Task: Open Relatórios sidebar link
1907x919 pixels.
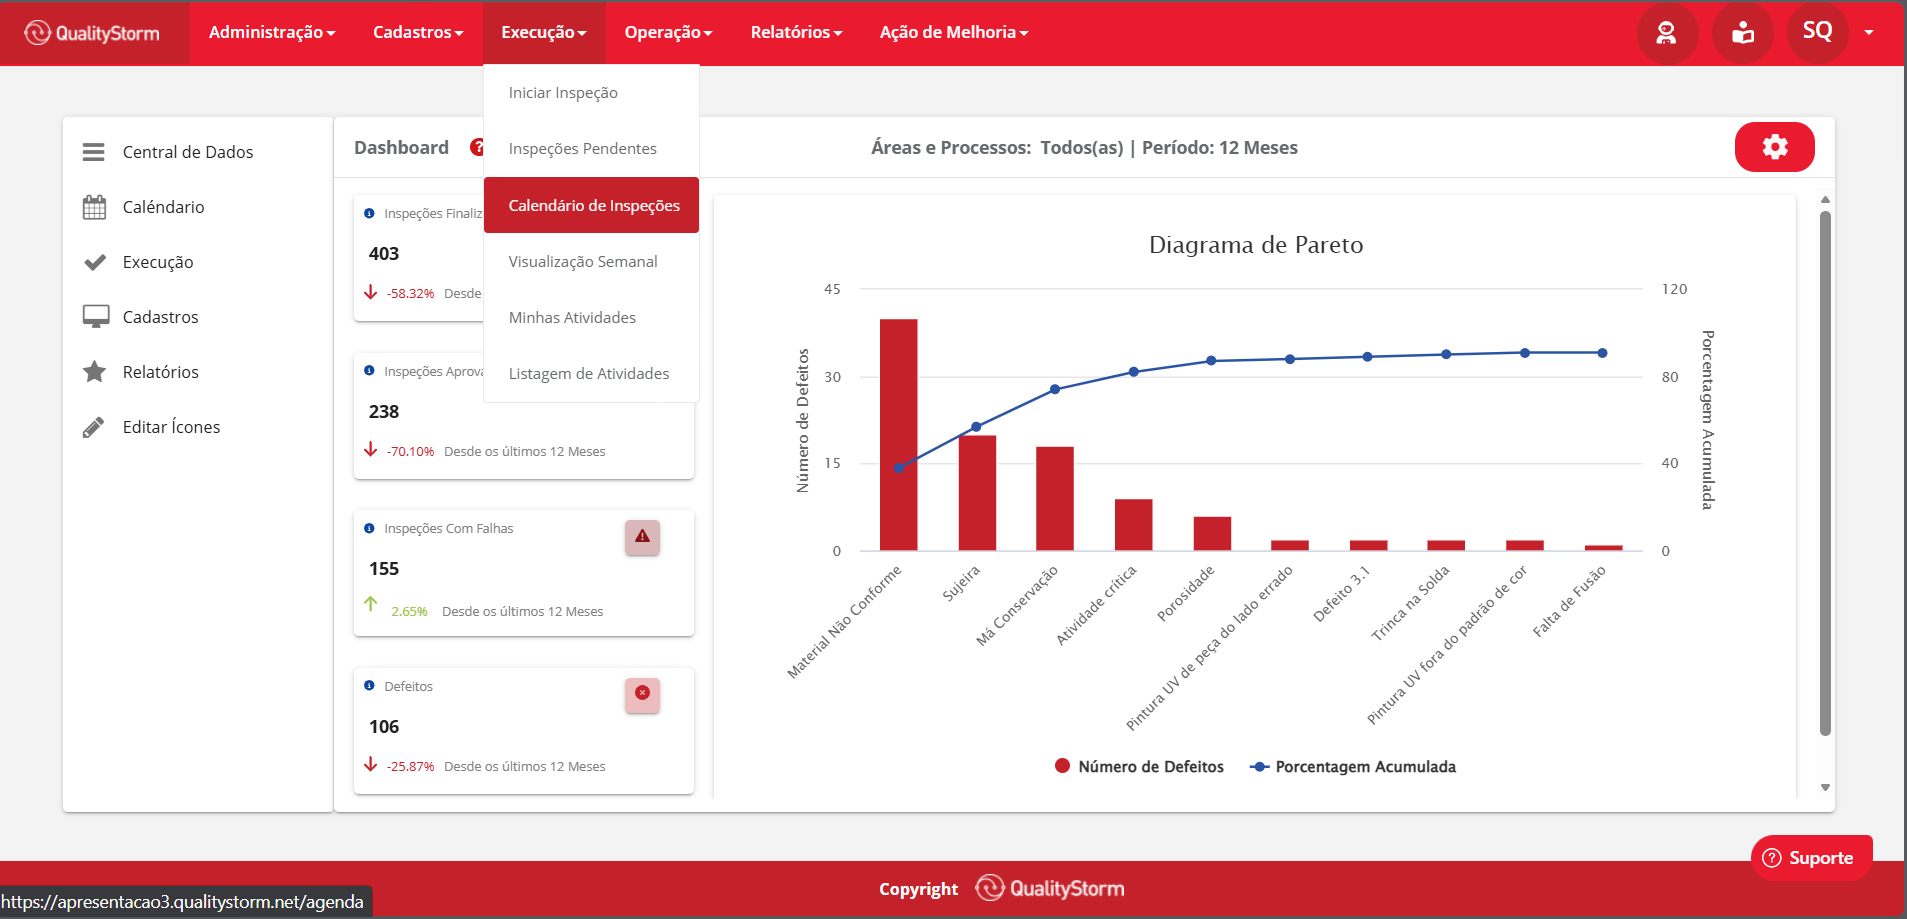Action: [x=160, y=372]
